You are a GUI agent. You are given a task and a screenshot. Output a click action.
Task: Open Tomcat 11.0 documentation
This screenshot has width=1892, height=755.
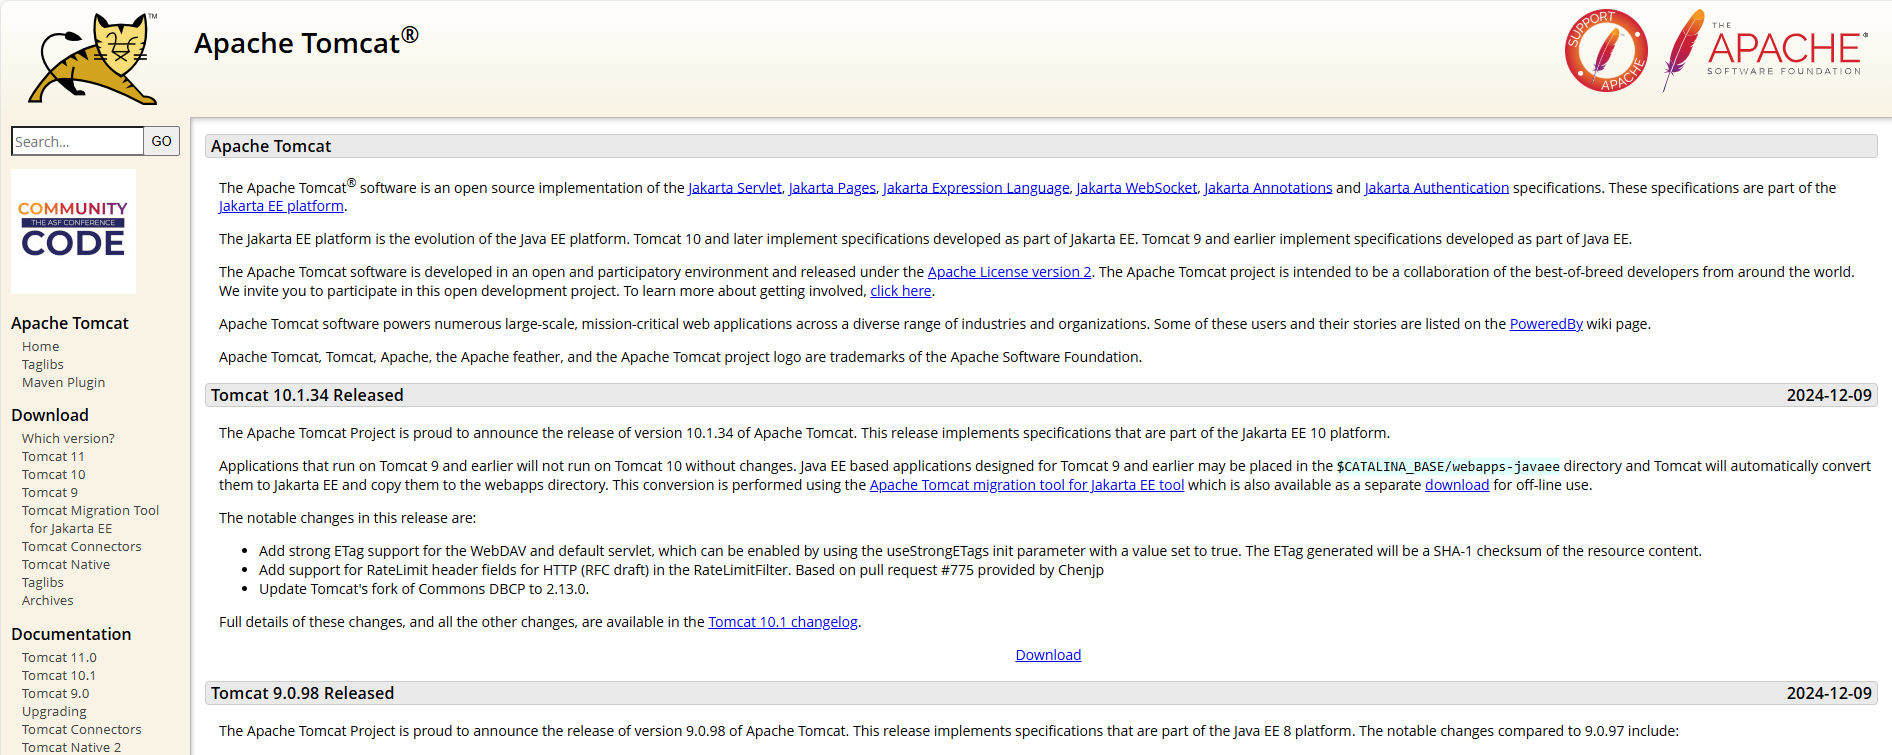point(59,657)
